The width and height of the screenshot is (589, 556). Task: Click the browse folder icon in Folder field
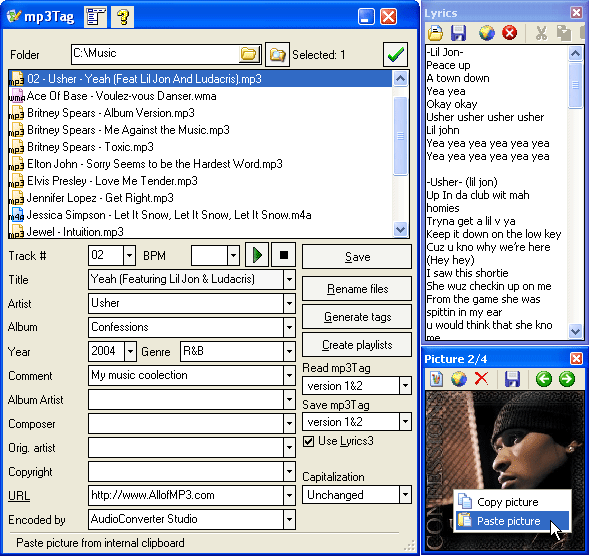tap(249, 54)
